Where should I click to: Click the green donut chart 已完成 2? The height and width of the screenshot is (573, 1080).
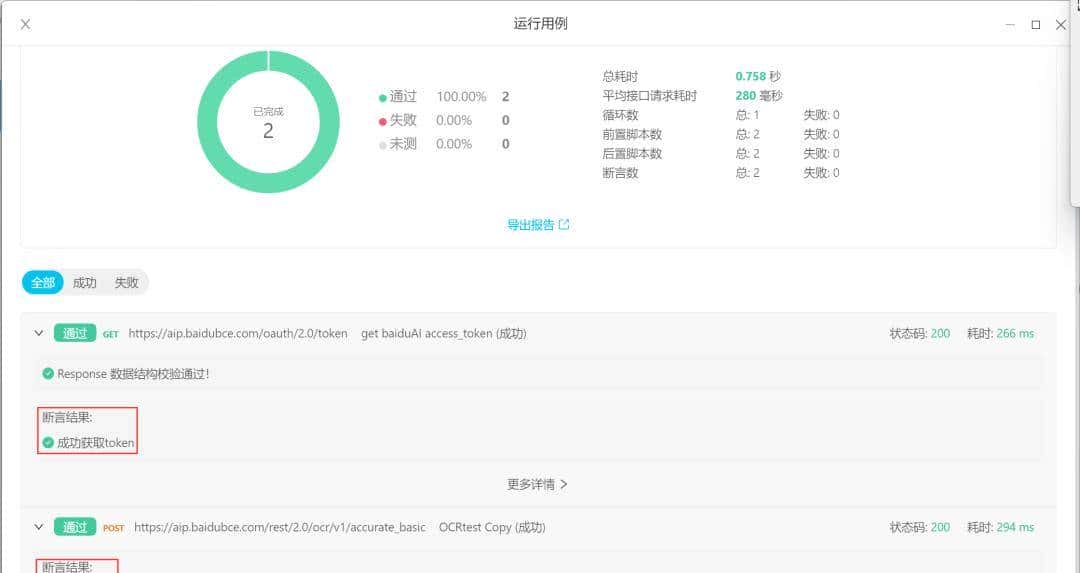pos(269,122)
